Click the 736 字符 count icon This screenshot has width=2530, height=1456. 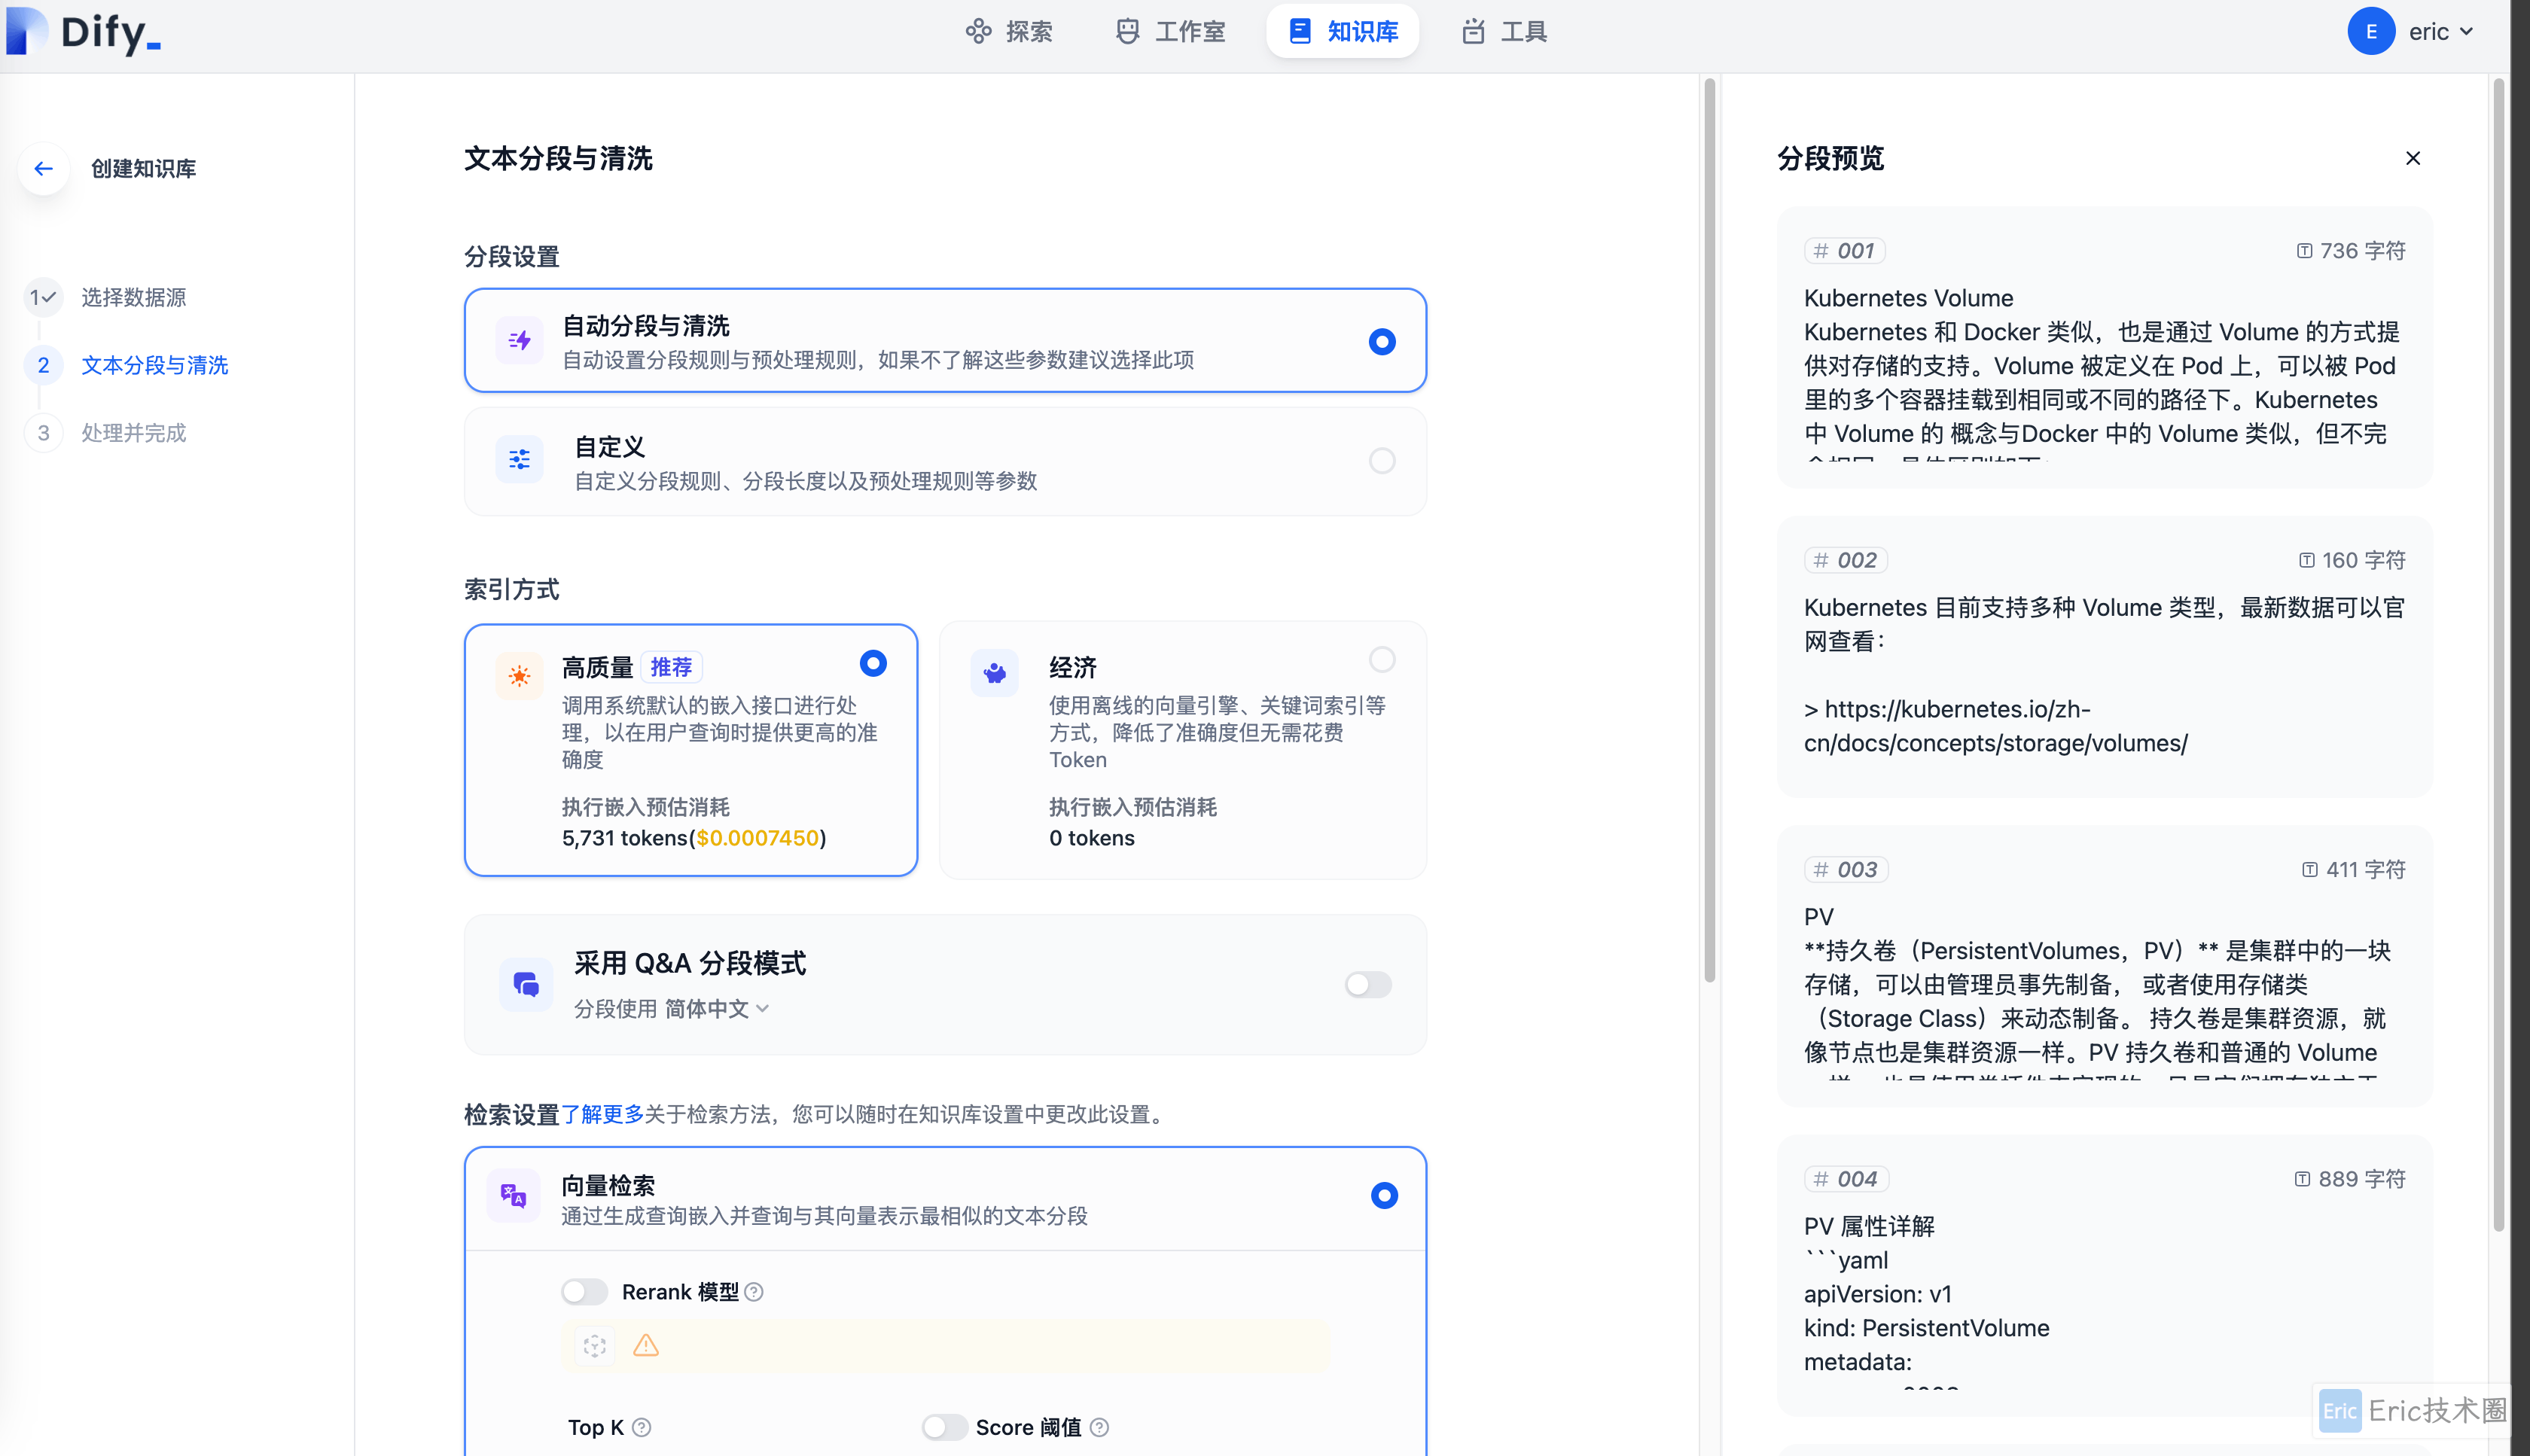[x=2304, y=251]
